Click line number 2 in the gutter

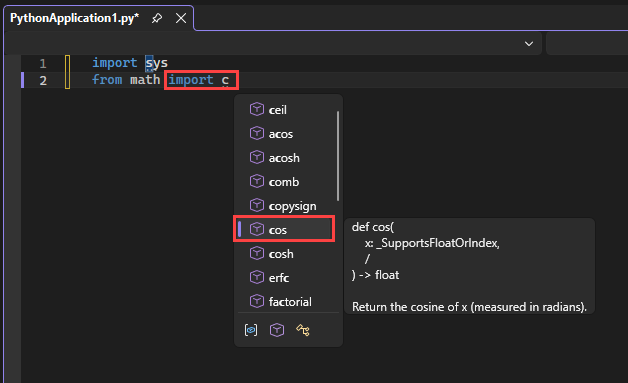click(43, 81)
